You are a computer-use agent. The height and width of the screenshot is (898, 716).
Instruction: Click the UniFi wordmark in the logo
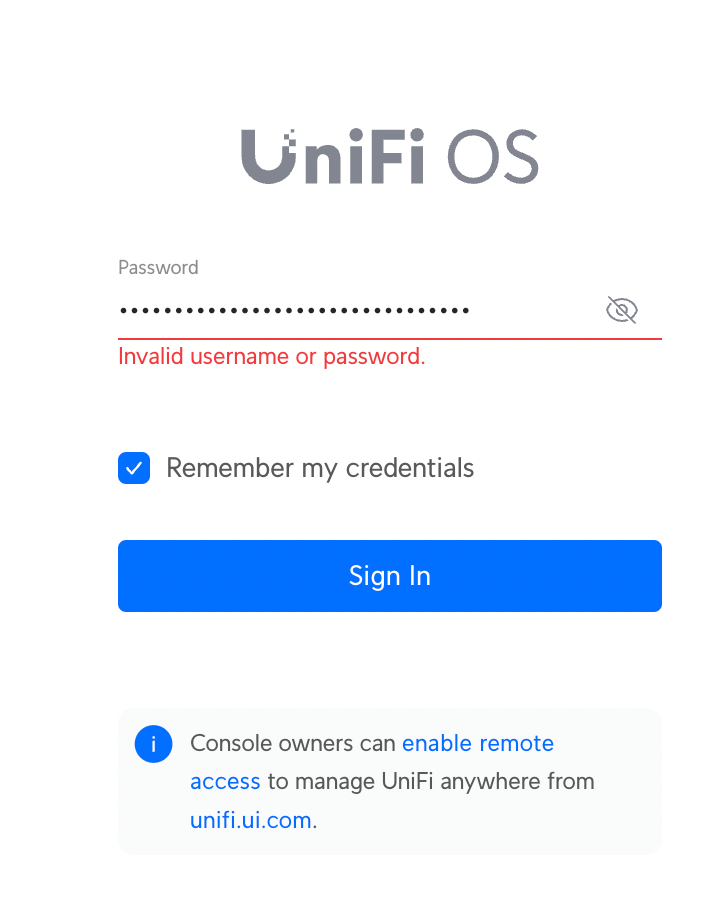[x=333, y=156]
